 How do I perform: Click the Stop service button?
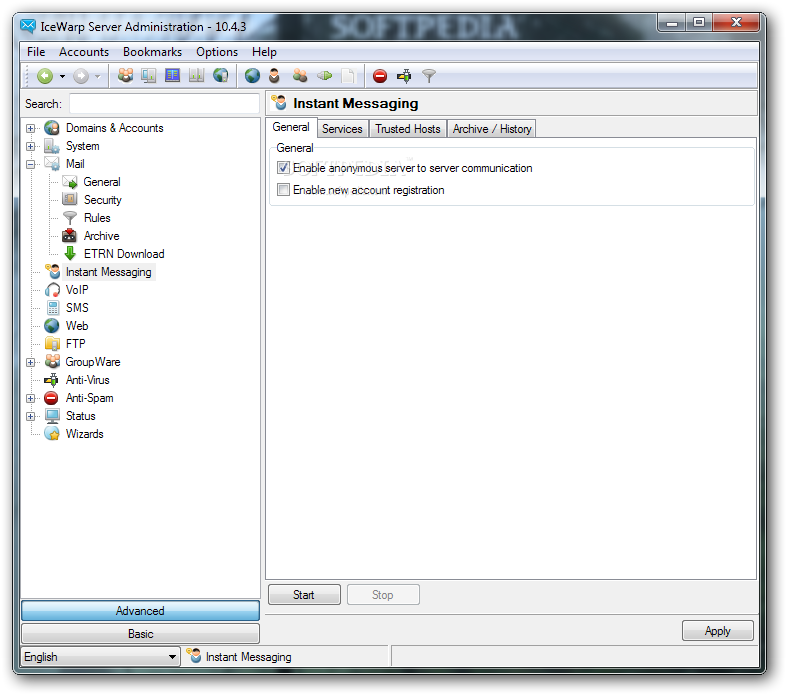point(383,595)
